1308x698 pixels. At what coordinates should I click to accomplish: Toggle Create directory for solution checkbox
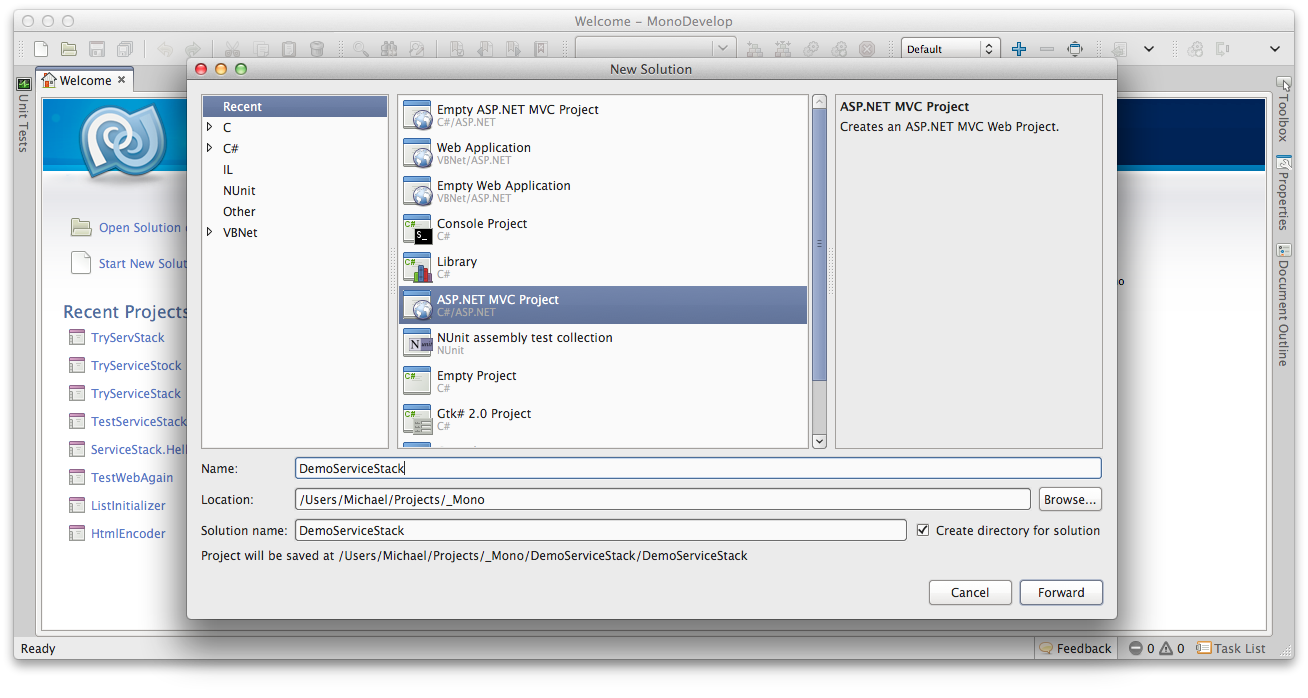(x=923, y=530)
